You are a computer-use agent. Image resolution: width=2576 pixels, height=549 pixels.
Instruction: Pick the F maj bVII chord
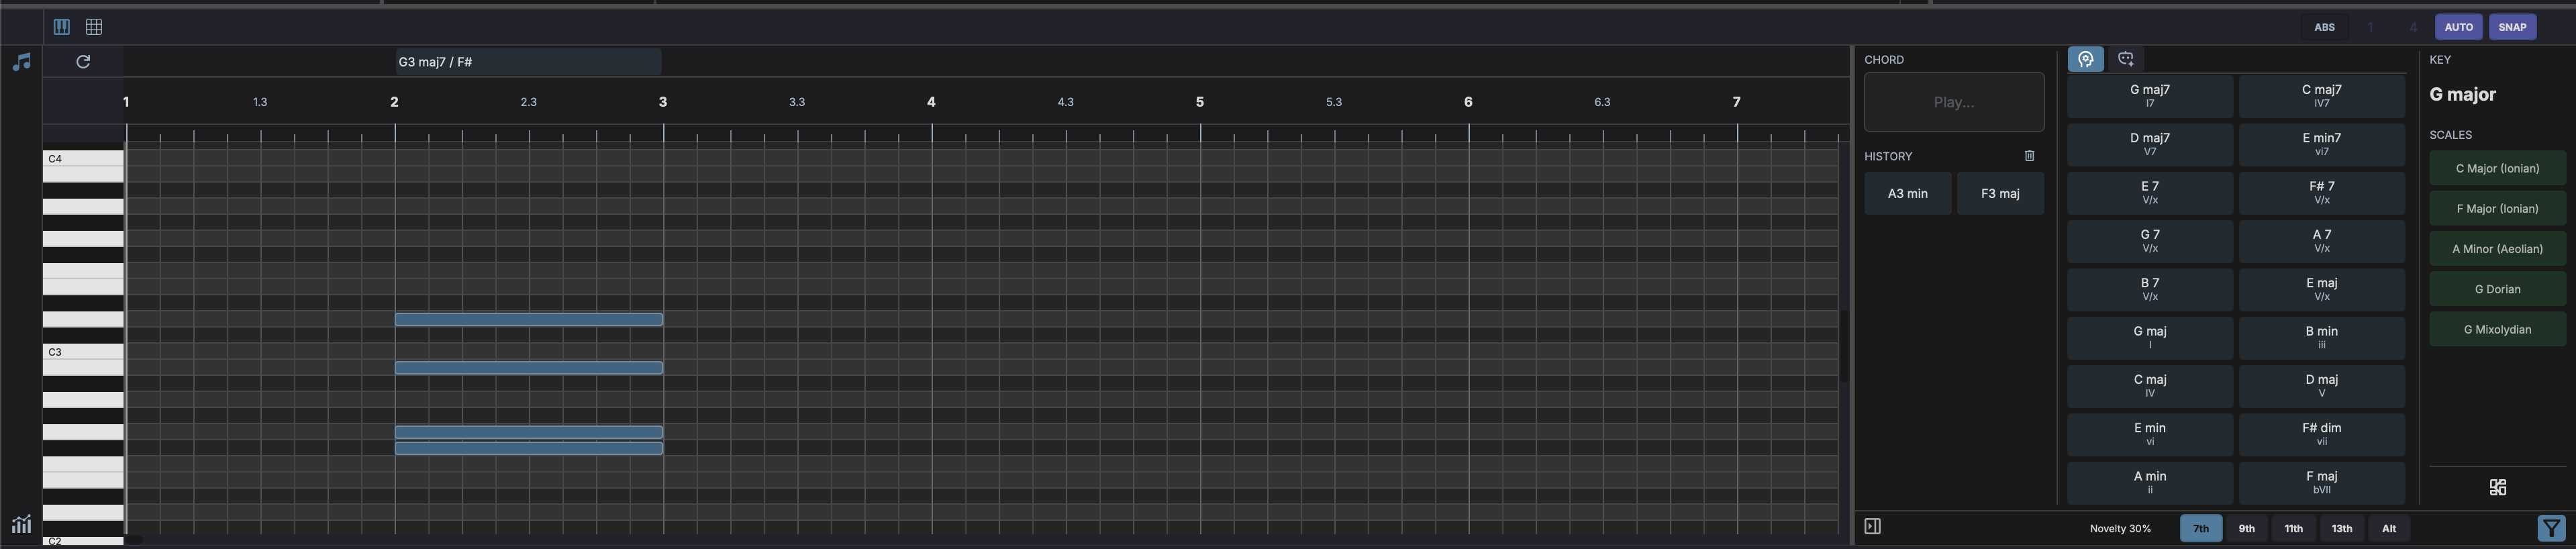pos(2321,482)
